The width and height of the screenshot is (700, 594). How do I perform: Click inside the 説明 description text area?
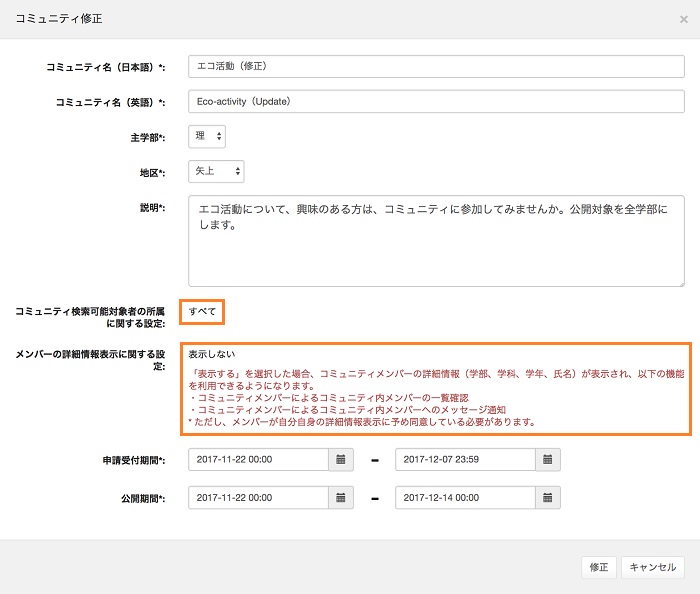pos(435,239)
